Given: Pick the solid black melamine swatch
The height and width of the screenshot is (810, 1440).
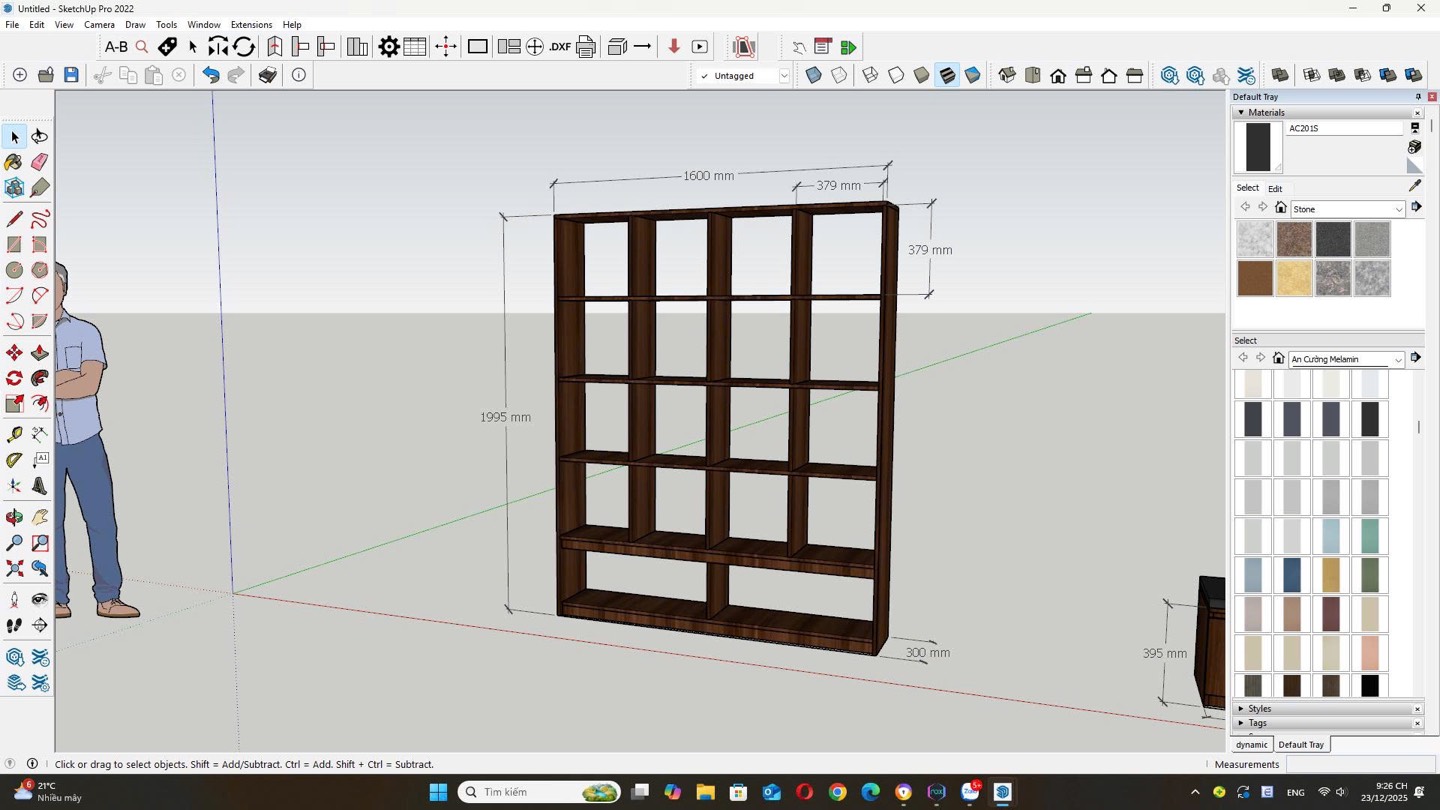Looking at the screenshot, I should pyautogui.click(x=1370, y=686).
